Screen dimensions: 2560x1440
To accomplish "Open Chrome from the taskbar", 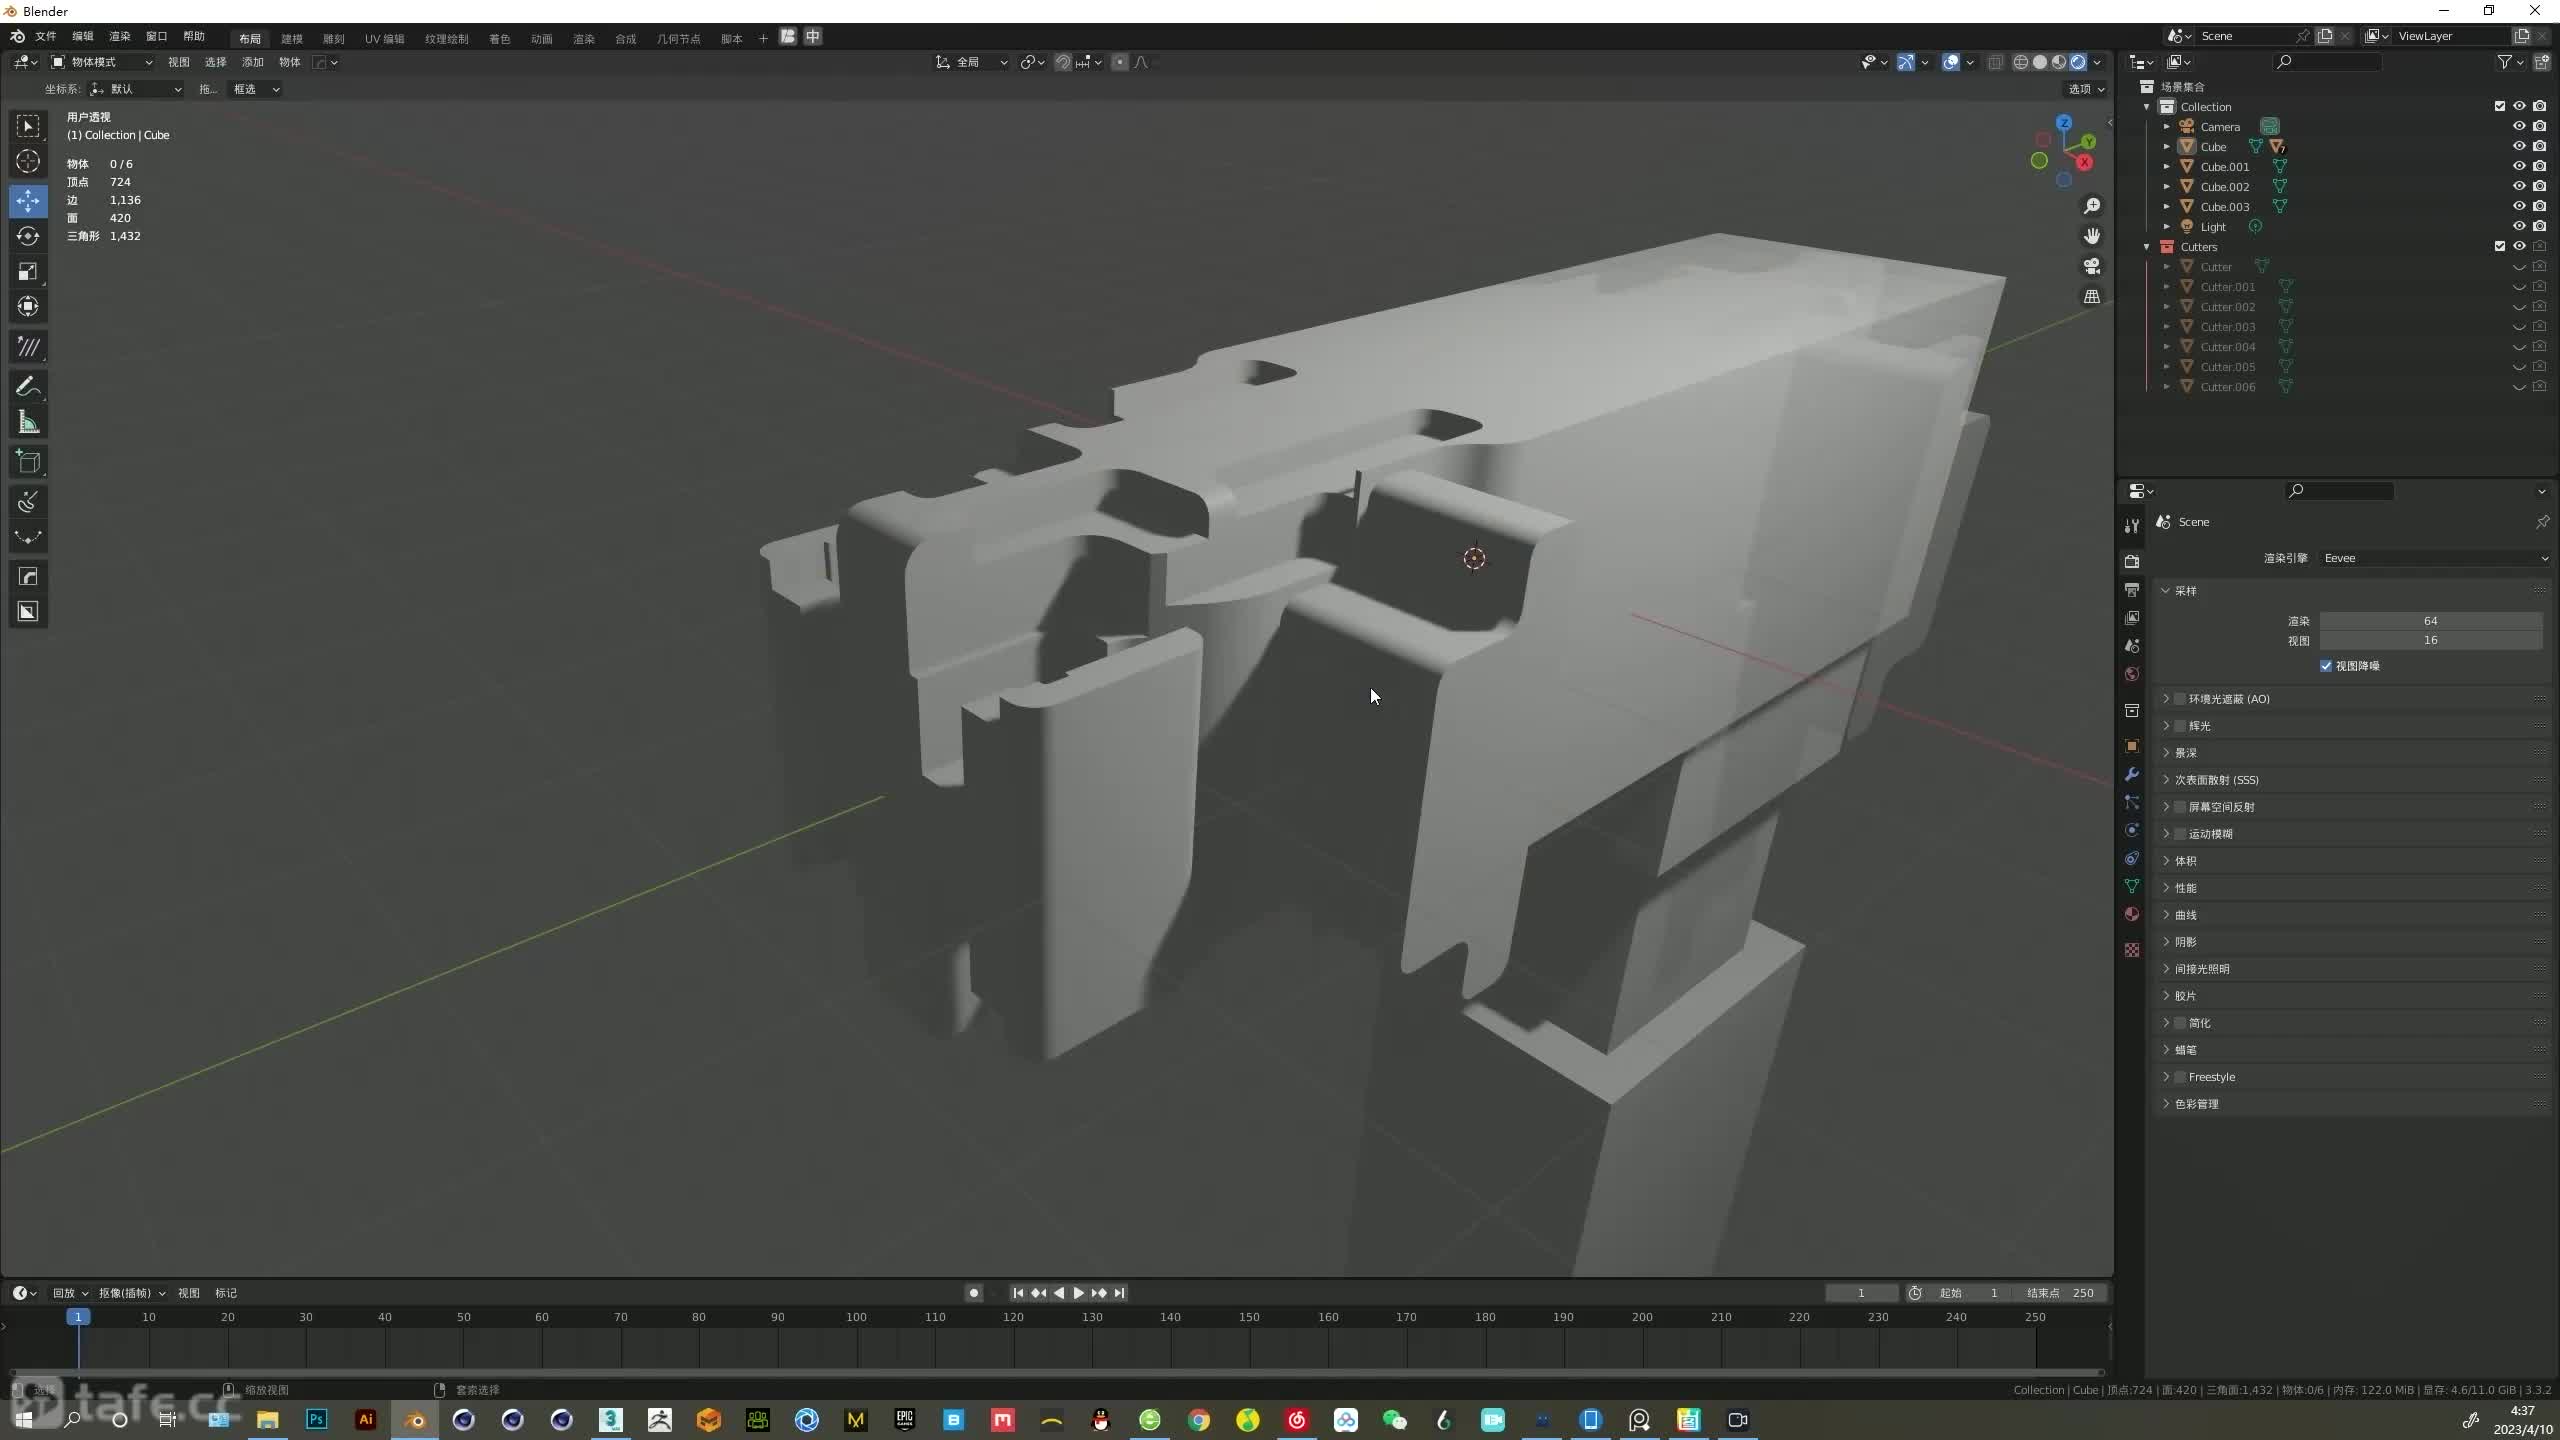I will [x=1199, y=1420].
